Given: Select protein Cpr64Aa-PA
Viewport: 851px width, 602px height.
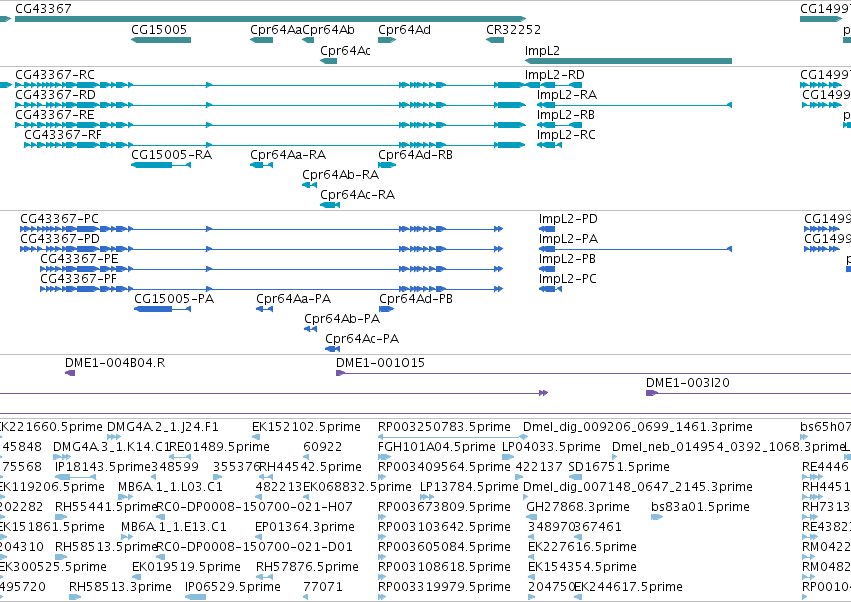Looking at the screenshot, I should click(x=294, y=299).
